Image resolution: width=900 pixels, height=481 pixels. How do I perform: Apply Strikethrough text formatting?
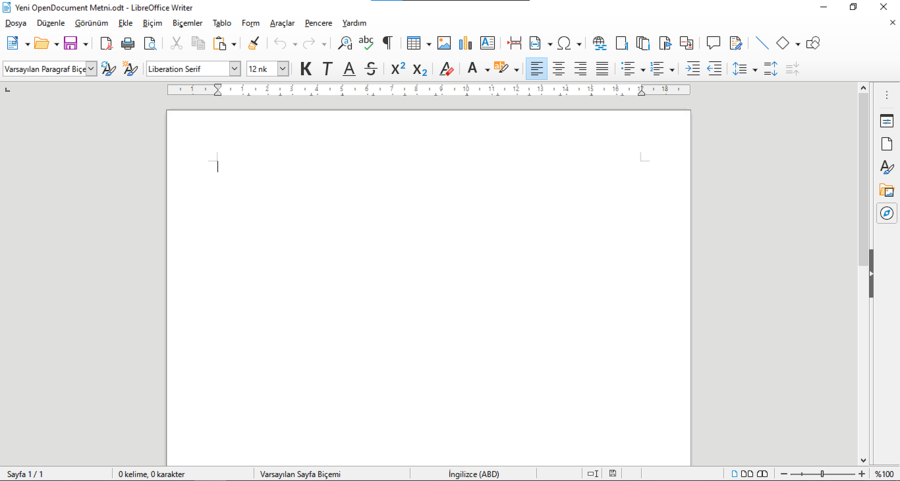click(371, 69)
